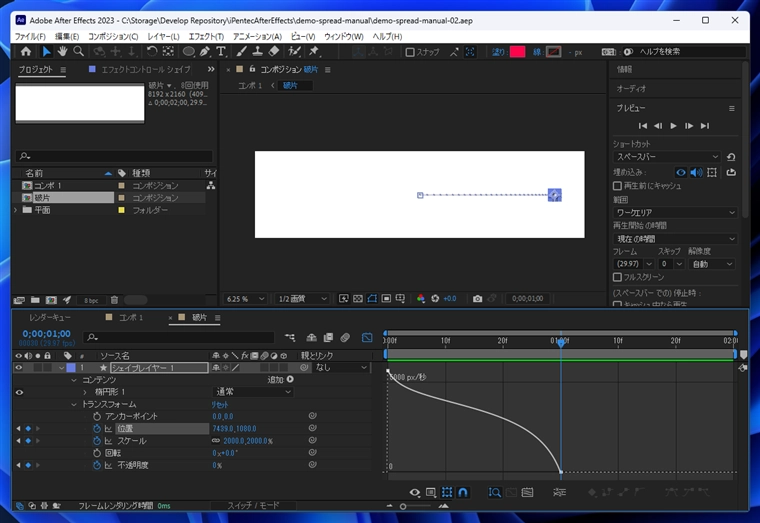Image resolution: width=760 pixels, height=523 pixels.
Task: Click the コンポ 1 breadcrumb in the viewer
Action: tap(250, 85)
